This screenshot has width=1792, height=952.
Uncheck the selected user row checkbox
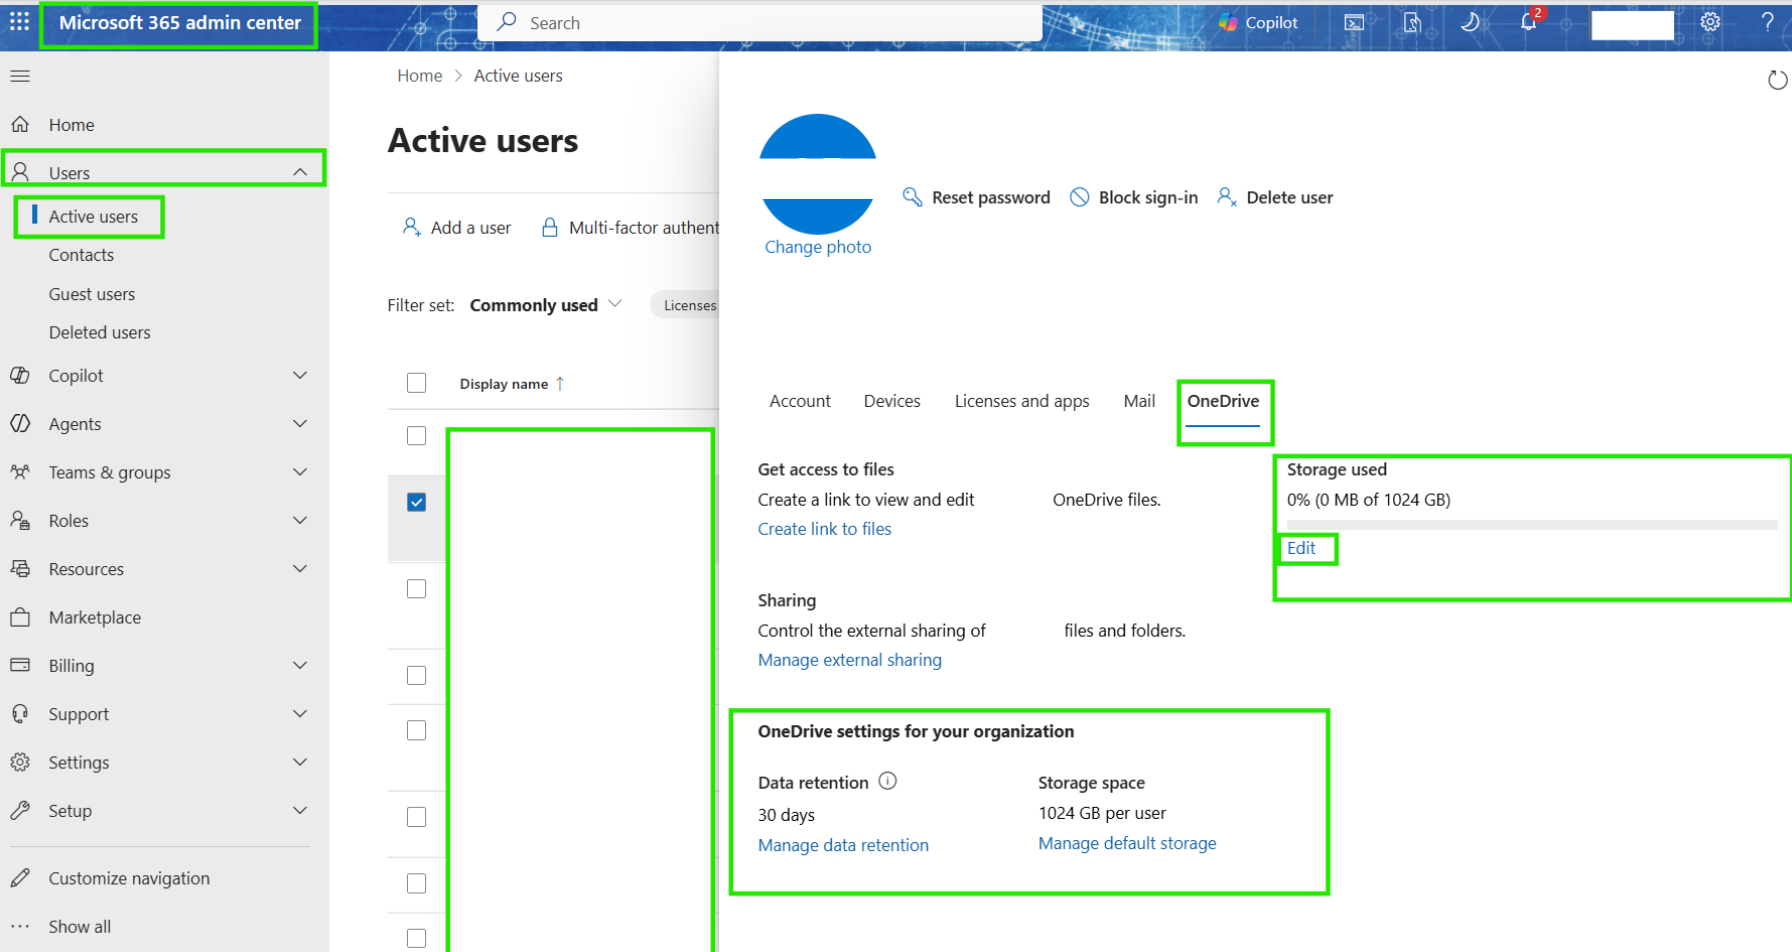[417, 502]
